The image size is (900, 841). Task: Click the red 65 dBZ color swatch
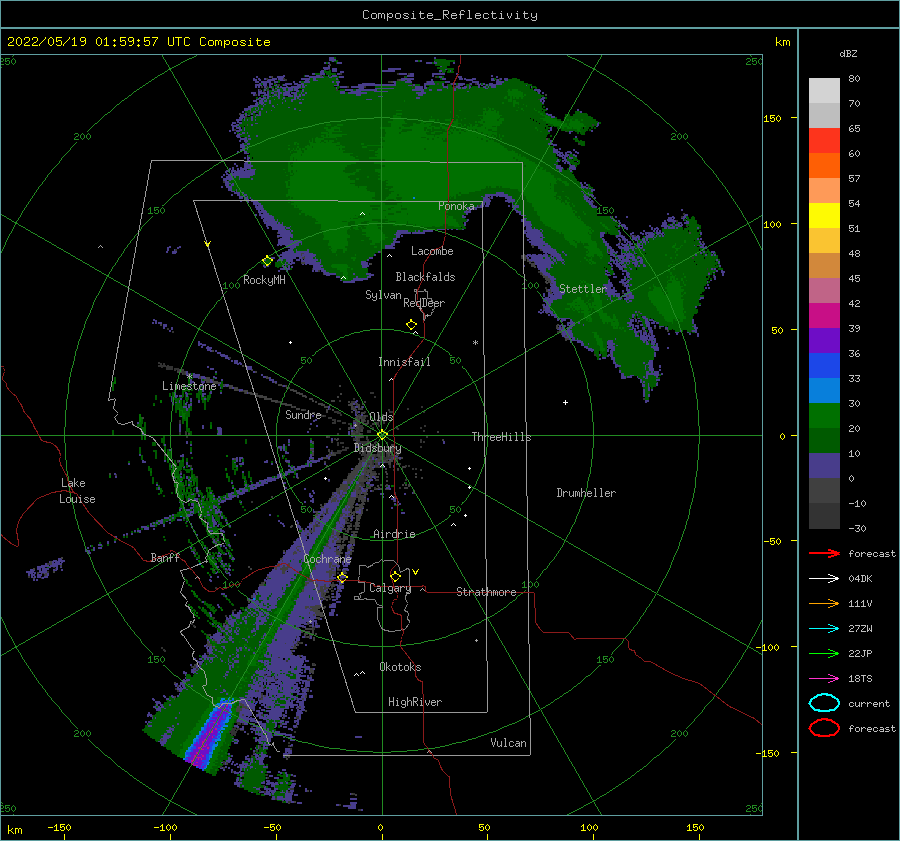(x=824, y=140)
